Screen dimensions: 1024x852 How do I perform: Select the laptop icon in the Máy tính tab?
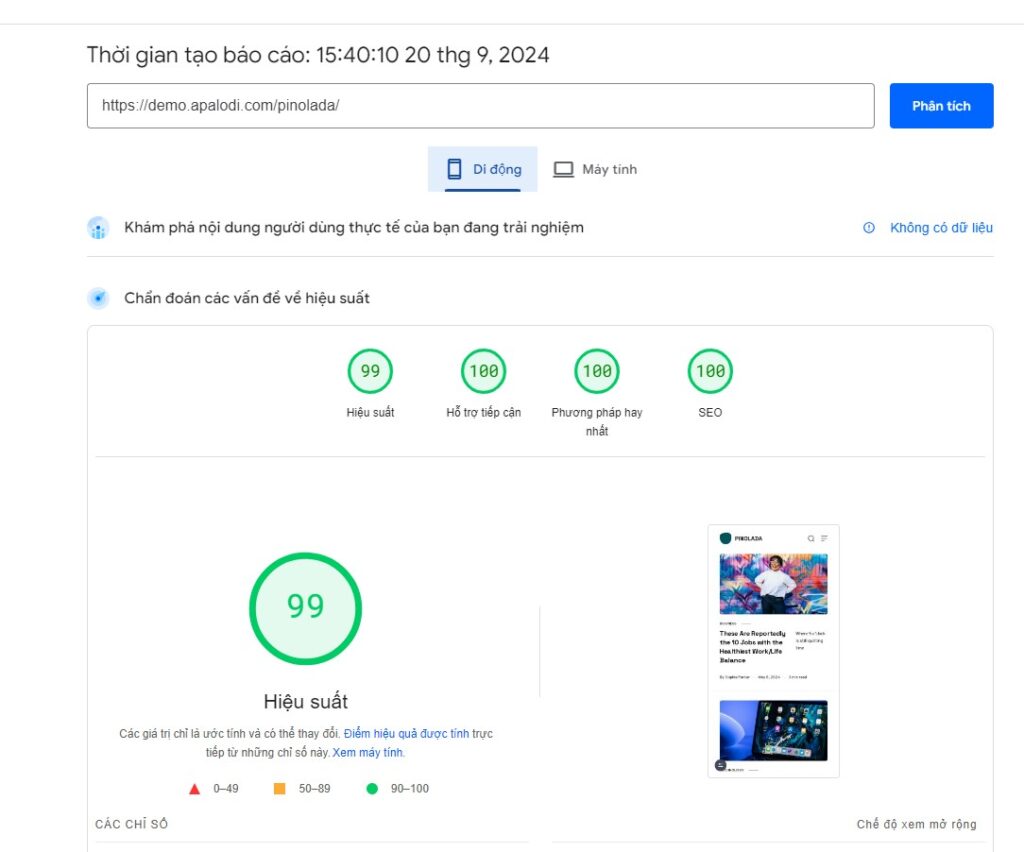pos(564,169)
